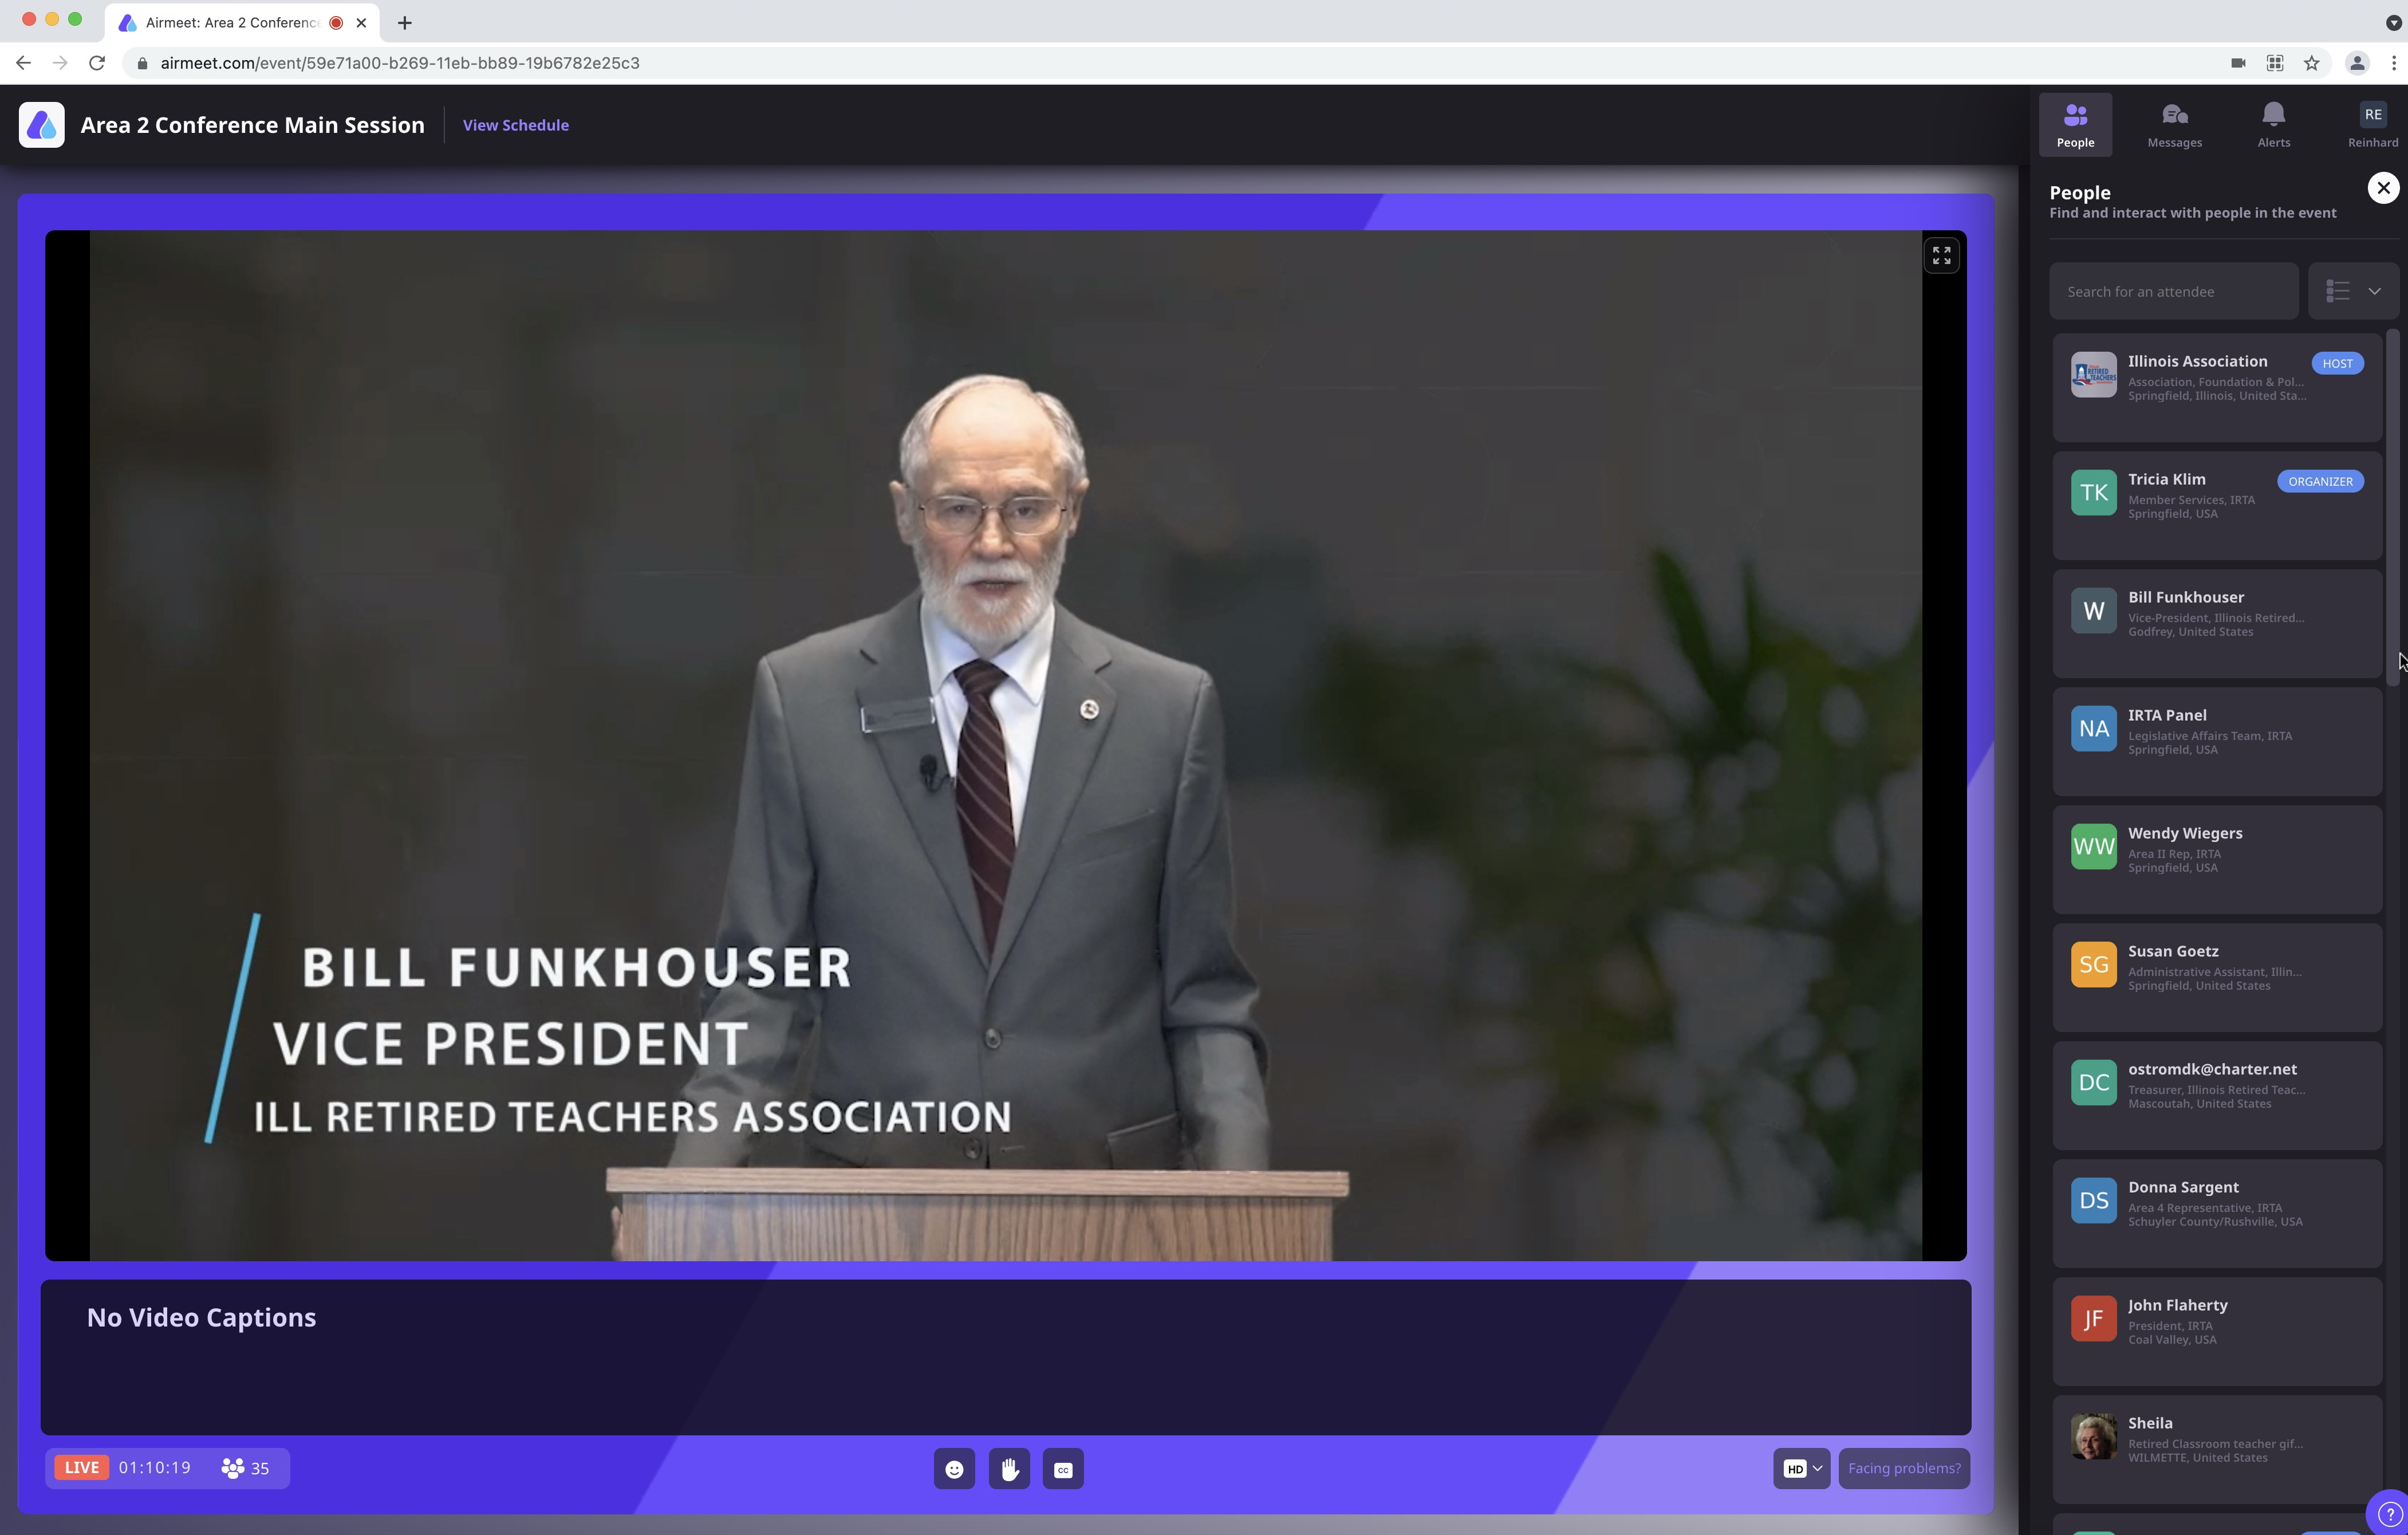Click the HOST badge
Screen dimensions: 2408x1535
(x=2337, y=364)
